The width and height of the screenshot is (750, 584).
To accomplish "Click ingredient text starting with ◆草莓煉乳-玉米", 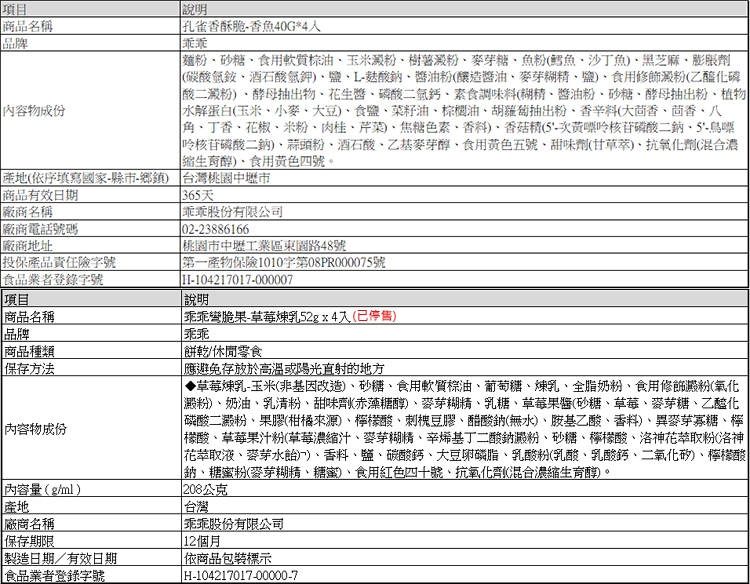I will point(464,429).
